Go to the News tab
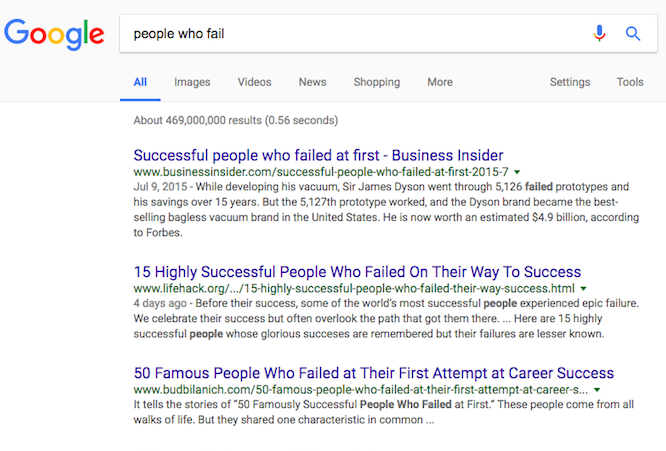Viewport: 666px width, 451px height. (312, 82)
